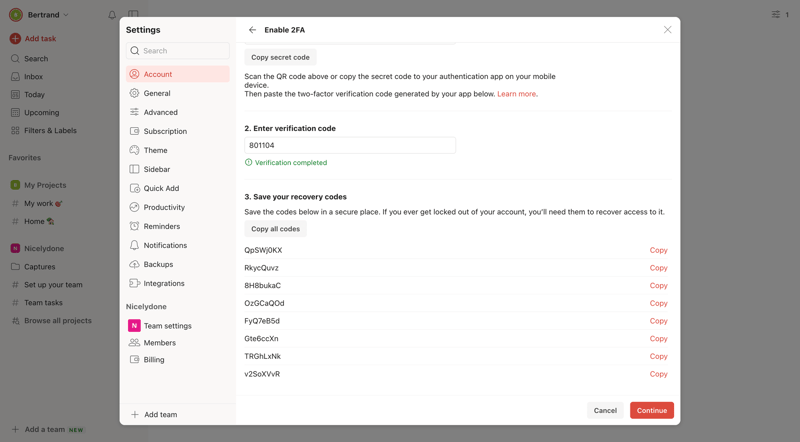Close the Settings dialog with the X
The image size is (800, 442).
coord(667,30)
